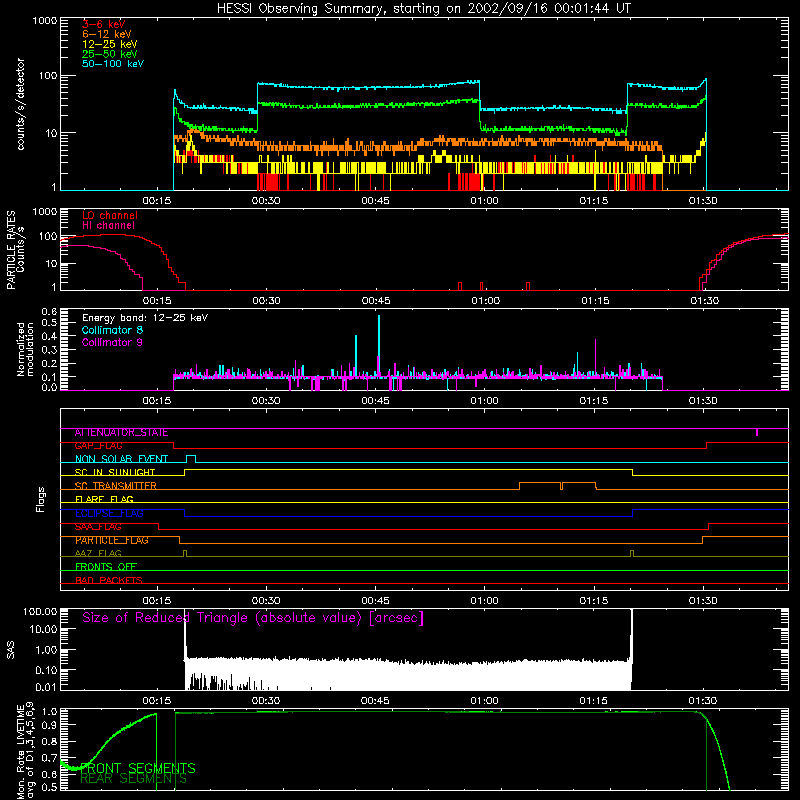Click the PARTICLE_FLAG label

point(112,540)
